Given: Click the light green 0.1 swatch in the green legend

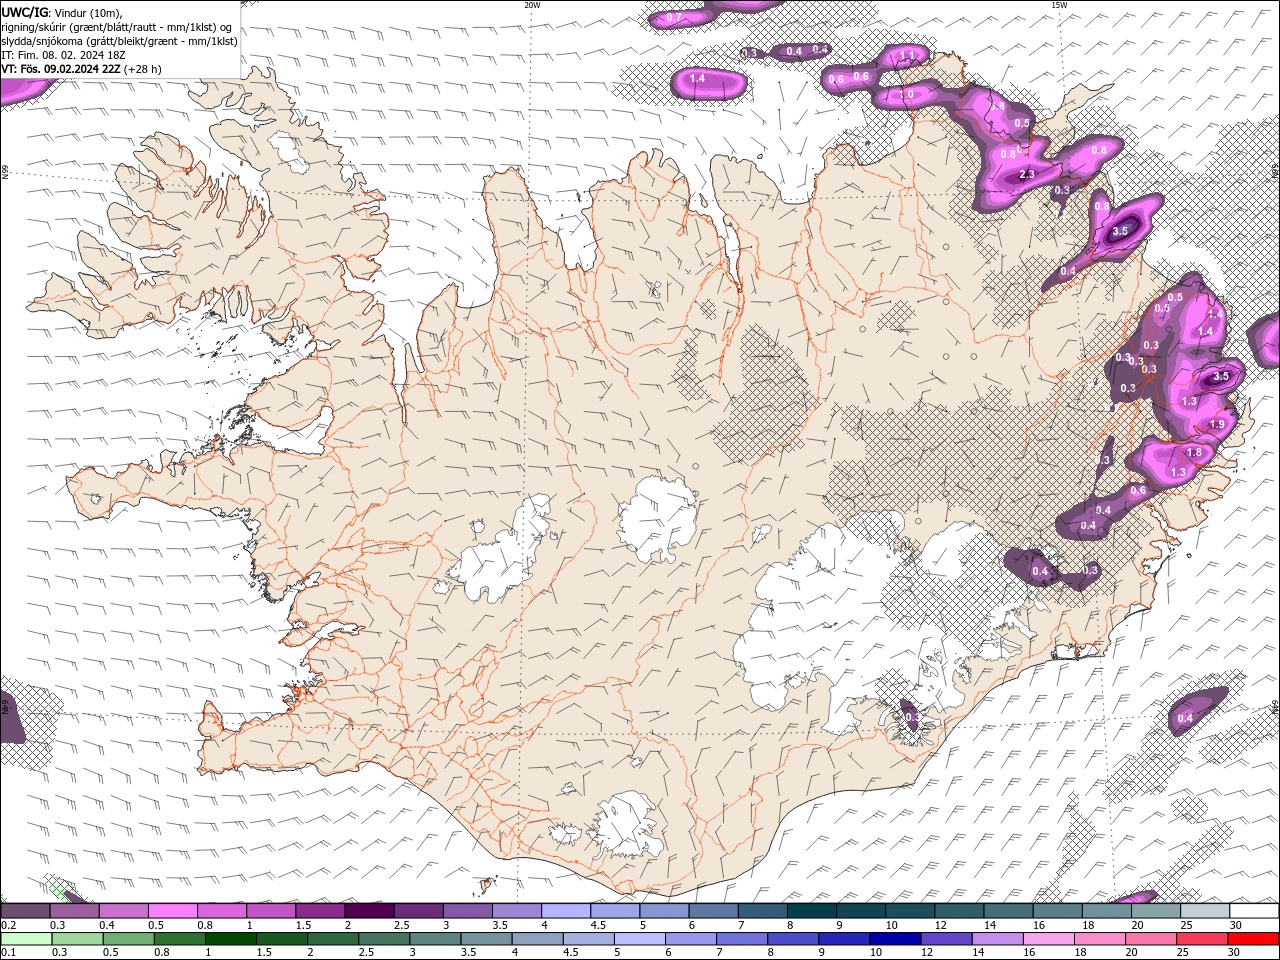Looking at the screenshot, I should pos(27,939).
